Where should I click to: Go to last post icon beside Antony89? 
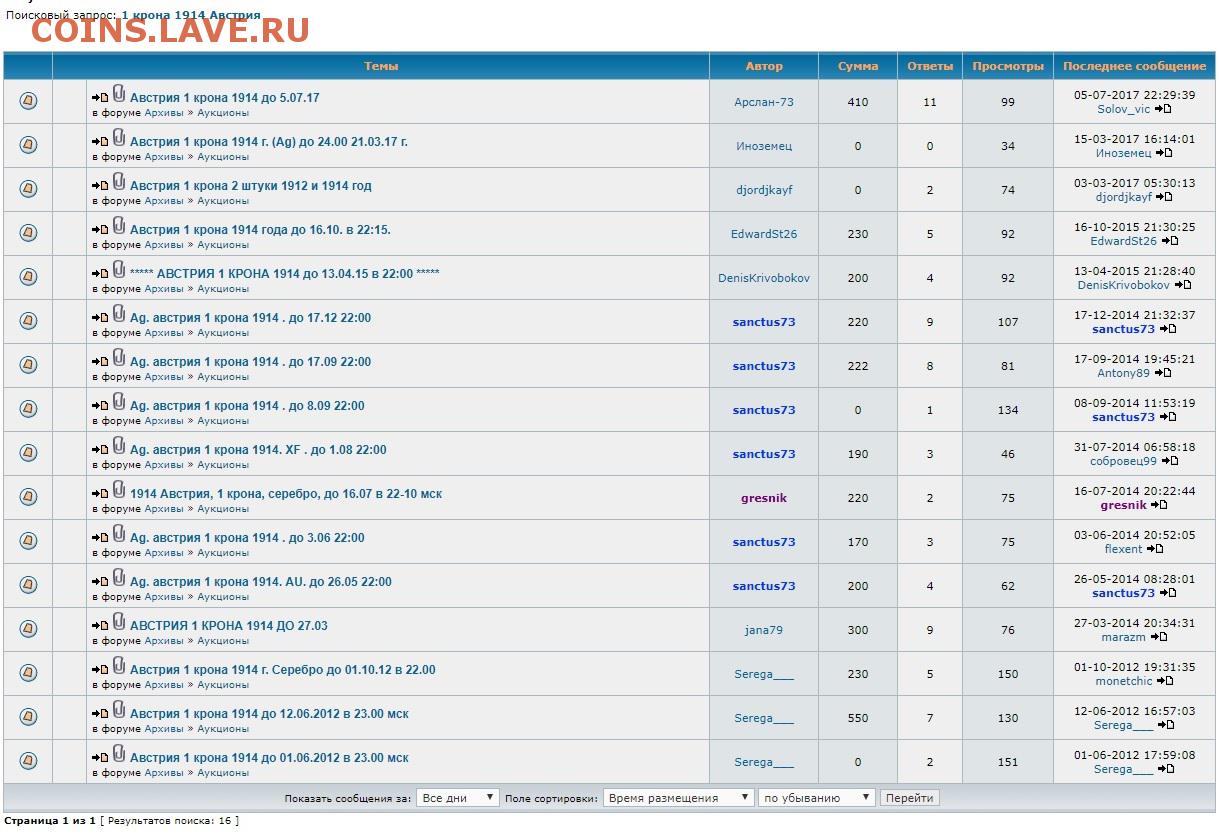pyautogui.click(x=1163, y=373)
